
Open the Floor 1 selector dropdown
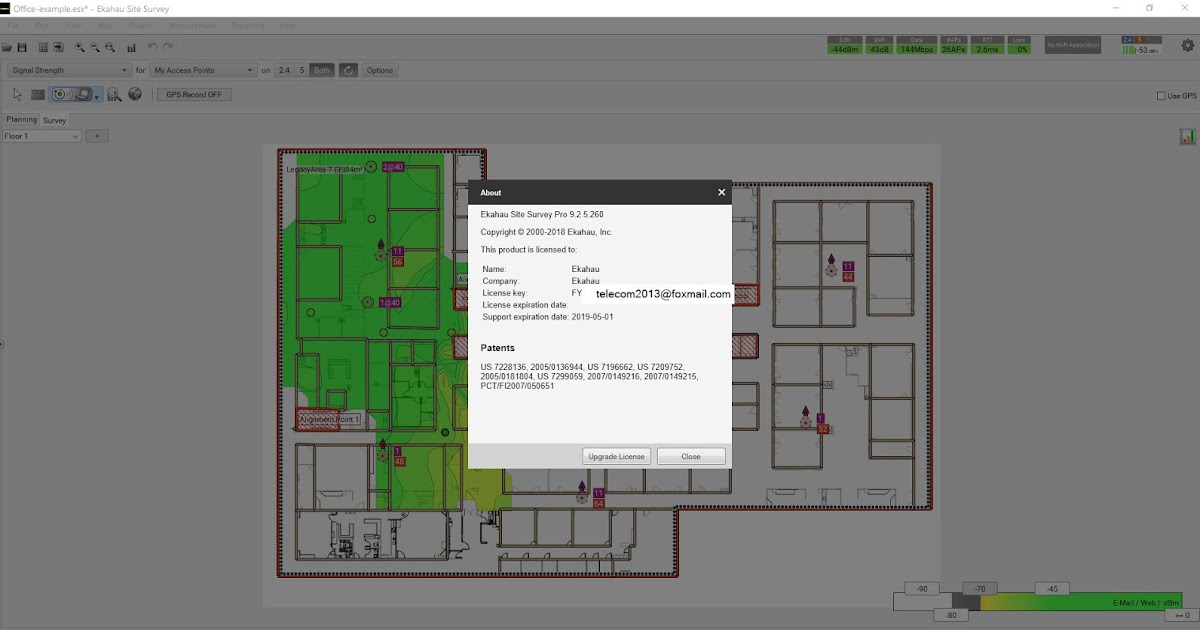(41, 136)
